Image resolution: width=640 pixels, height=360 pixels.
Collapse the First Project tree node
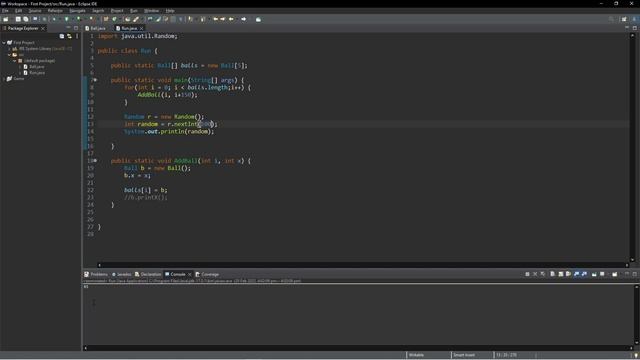click(4, 42)
